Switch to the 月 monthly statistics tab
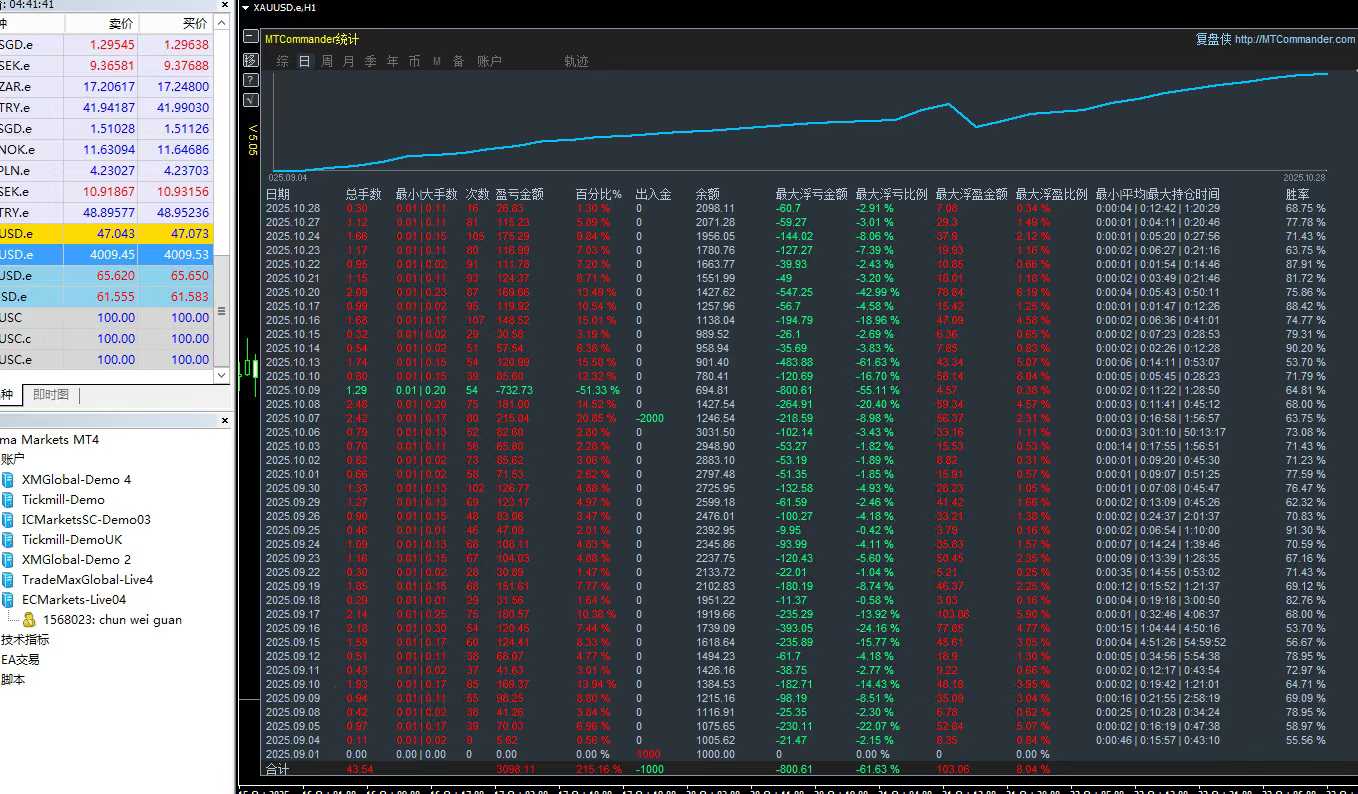 [x=349, y=61]
